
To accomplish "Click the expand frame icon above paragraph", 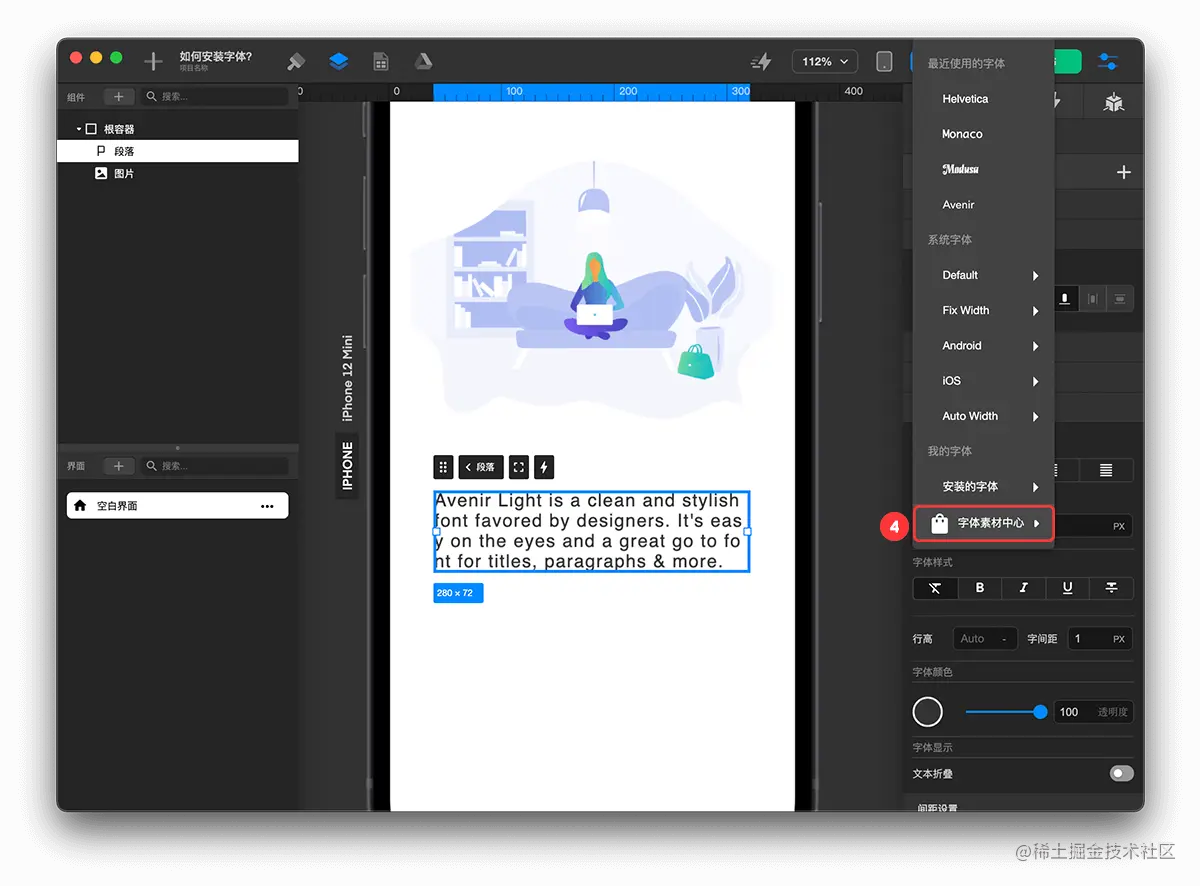I will [x=518, y=467].
